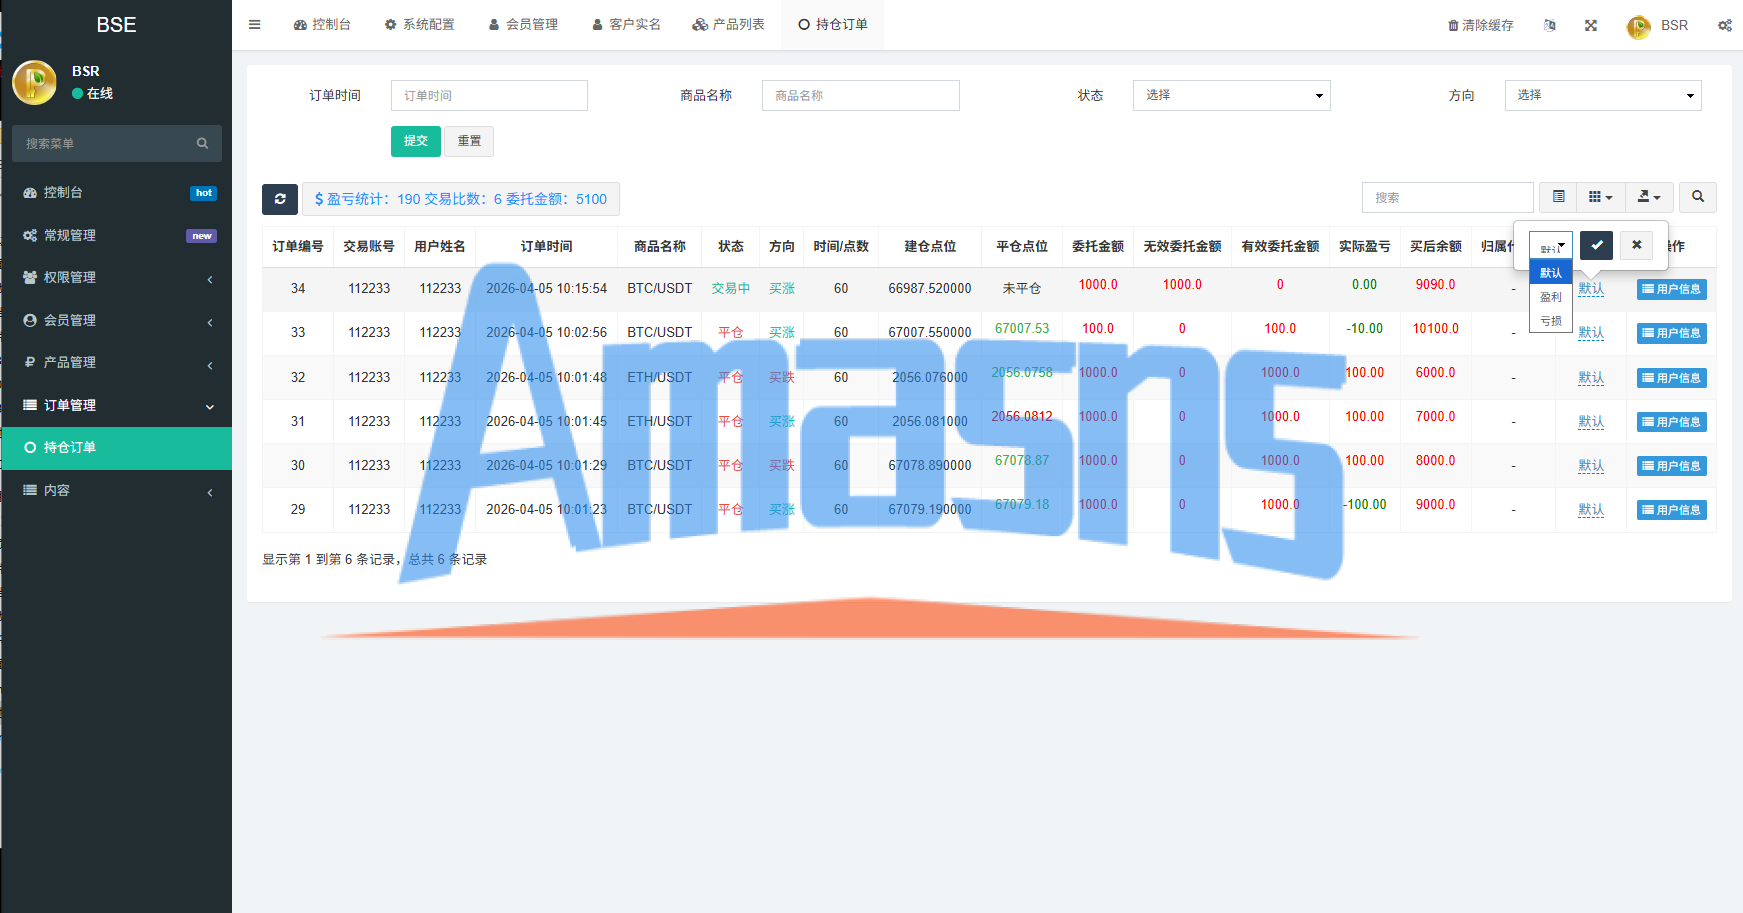This screenshot has height=913, width=1743.
Task: Toggle the sidebar hamburger menu icon
Action: (255, 25)
